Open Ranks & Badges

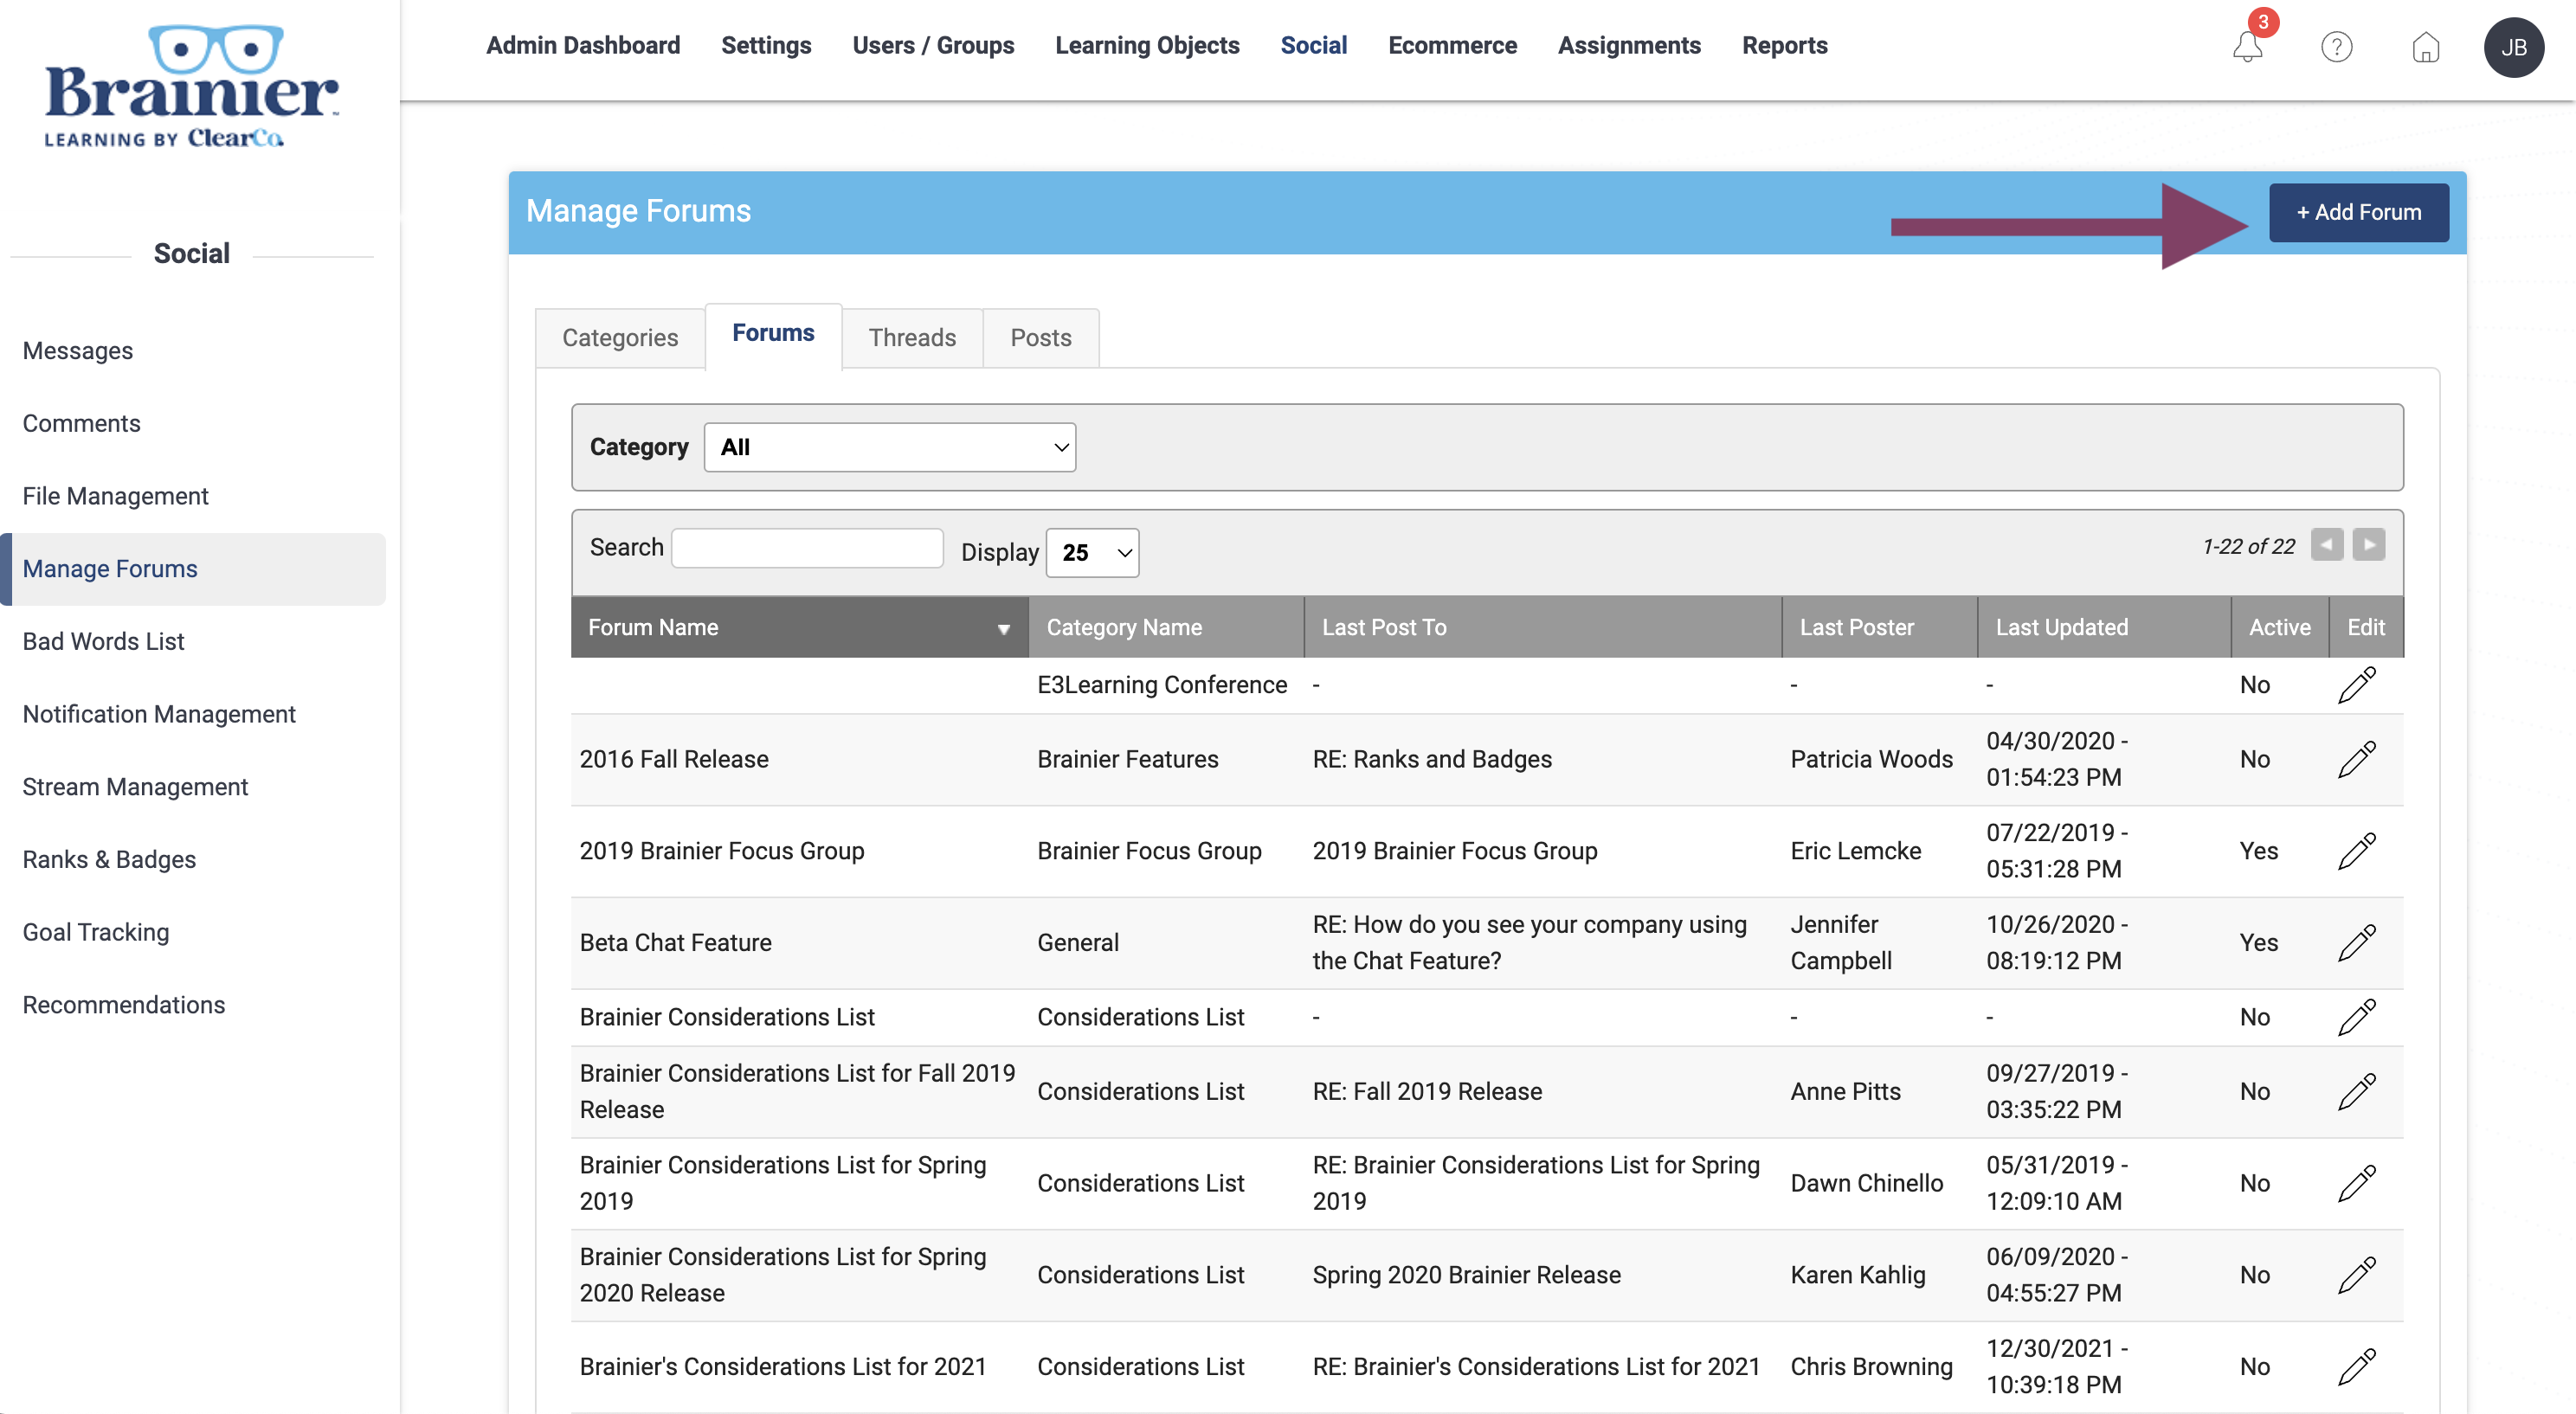coord(109,860)
